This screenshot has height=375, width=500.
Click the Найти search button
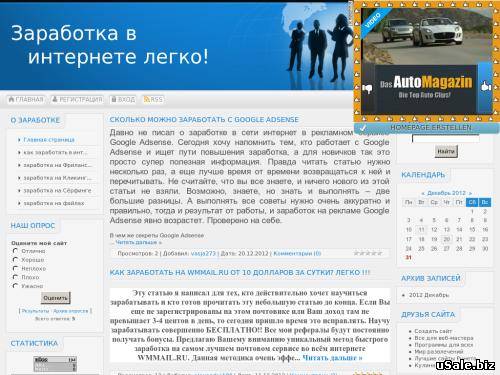pos(446,151)
